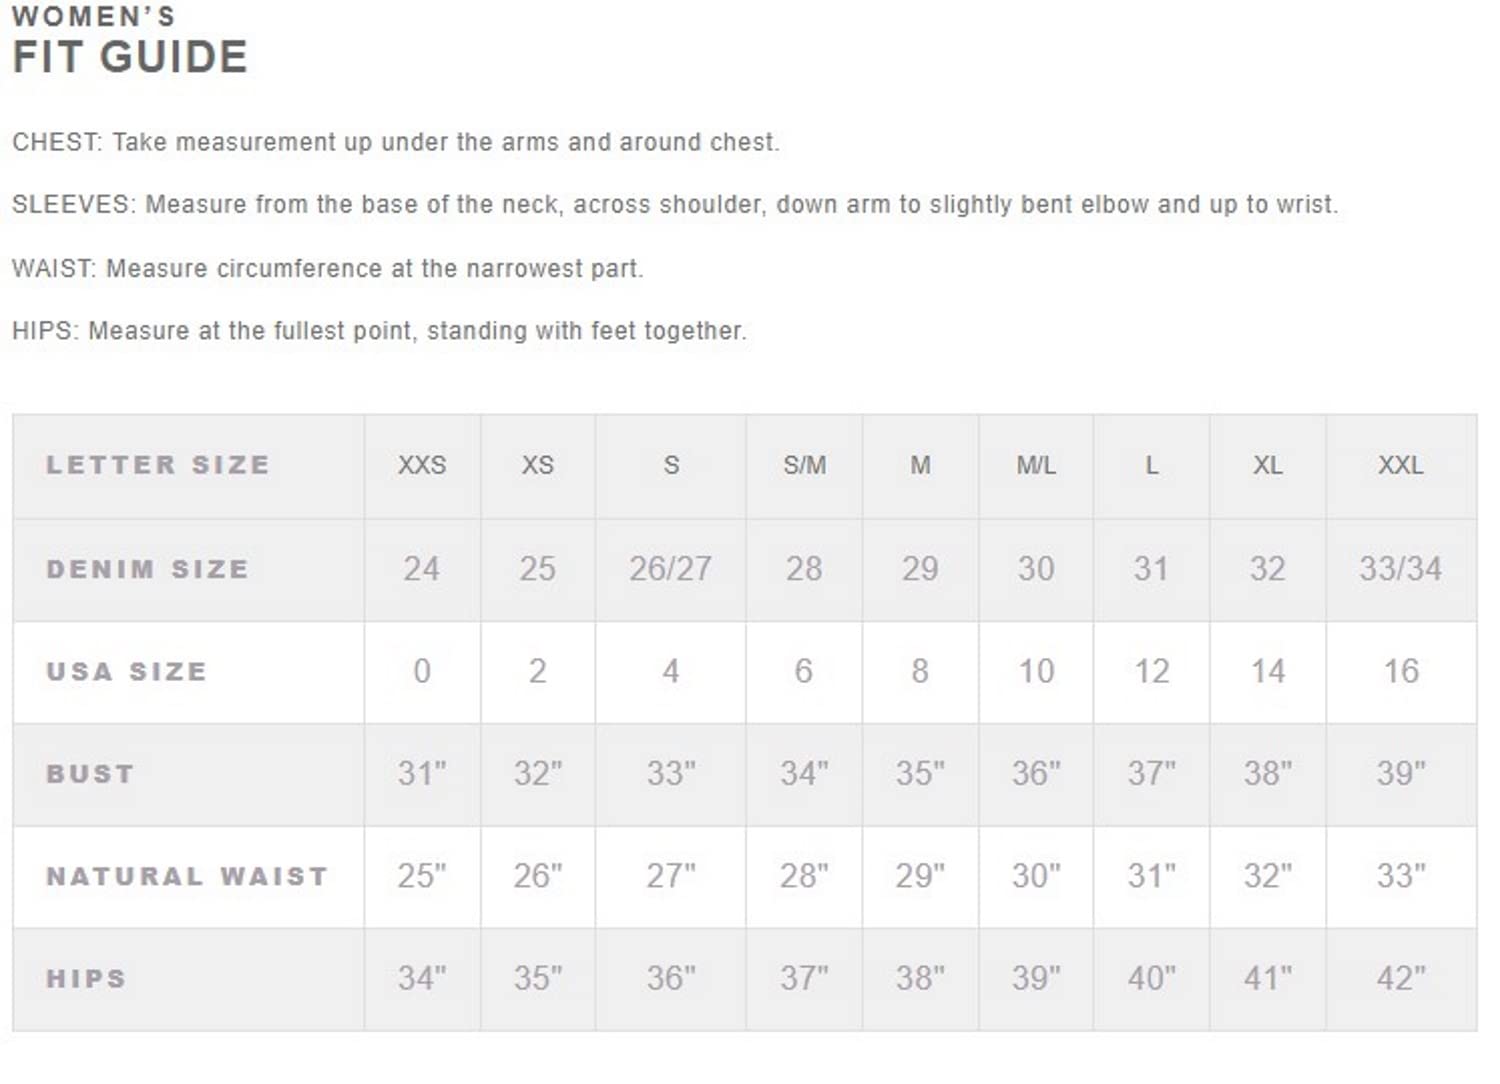Click the CHEST measurement instruction text
The width and height of the screenshot is (1500, 1084).
pos(395,142)
